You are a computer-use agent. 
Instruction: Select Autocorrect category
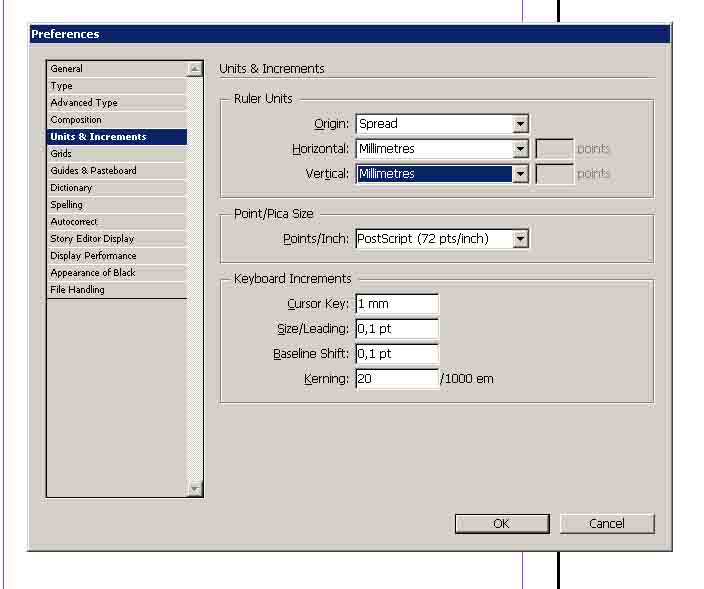[117, 222]
